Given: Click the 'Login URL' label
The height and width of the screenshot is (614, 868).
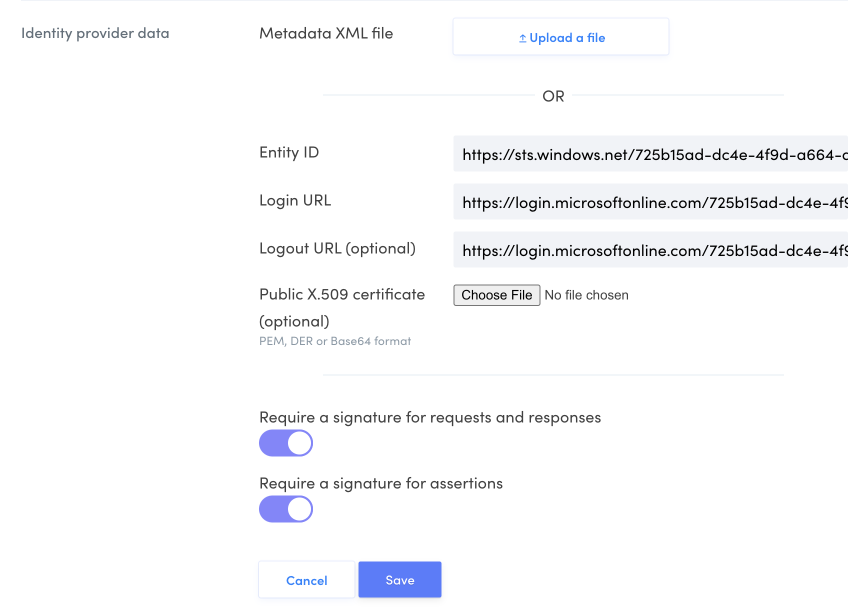Looking at the screenshot, I should tap(295, 201).
